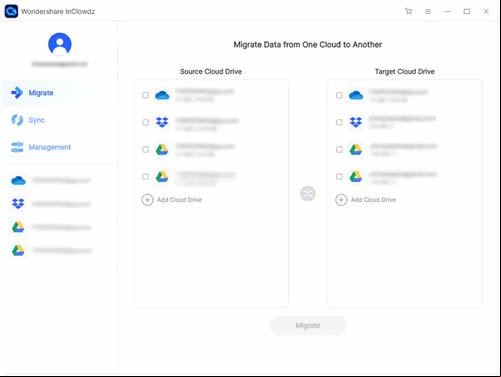The image size is (501, 377).
Task: Click OneDrive cloud icon in Source list
Action: pyautogui.click(x=162, y=95)
